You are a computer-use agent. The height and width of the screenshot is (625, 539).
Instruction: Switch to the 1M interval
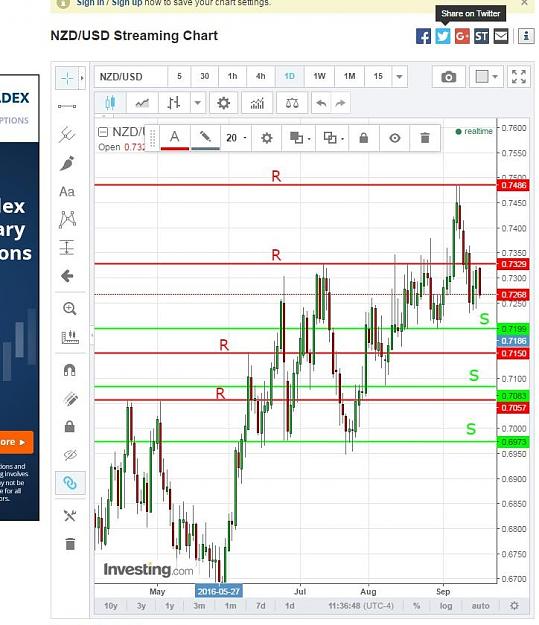point(349,77)
